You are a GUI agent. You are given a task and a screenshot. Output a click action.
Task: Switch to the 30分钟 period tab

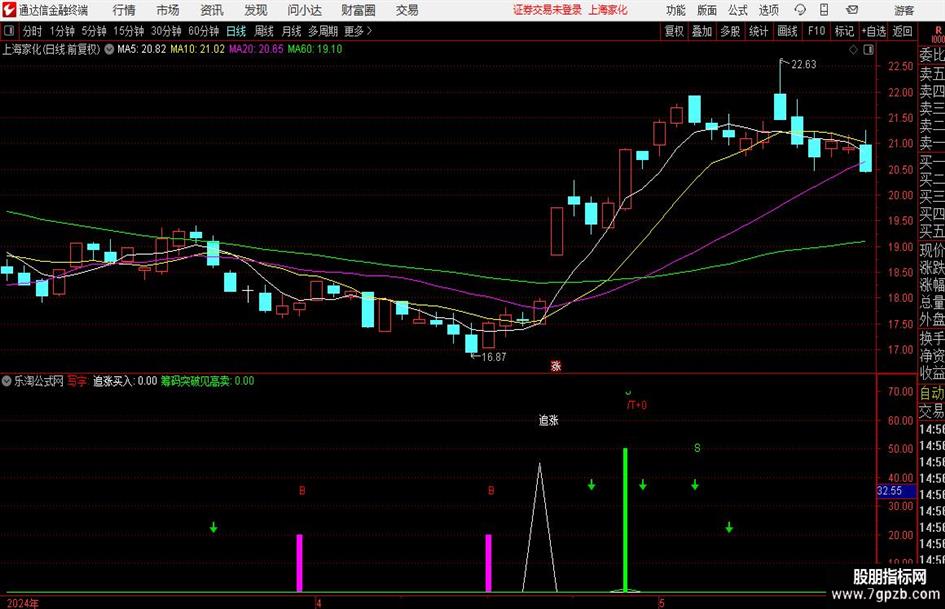coord(166,31)
